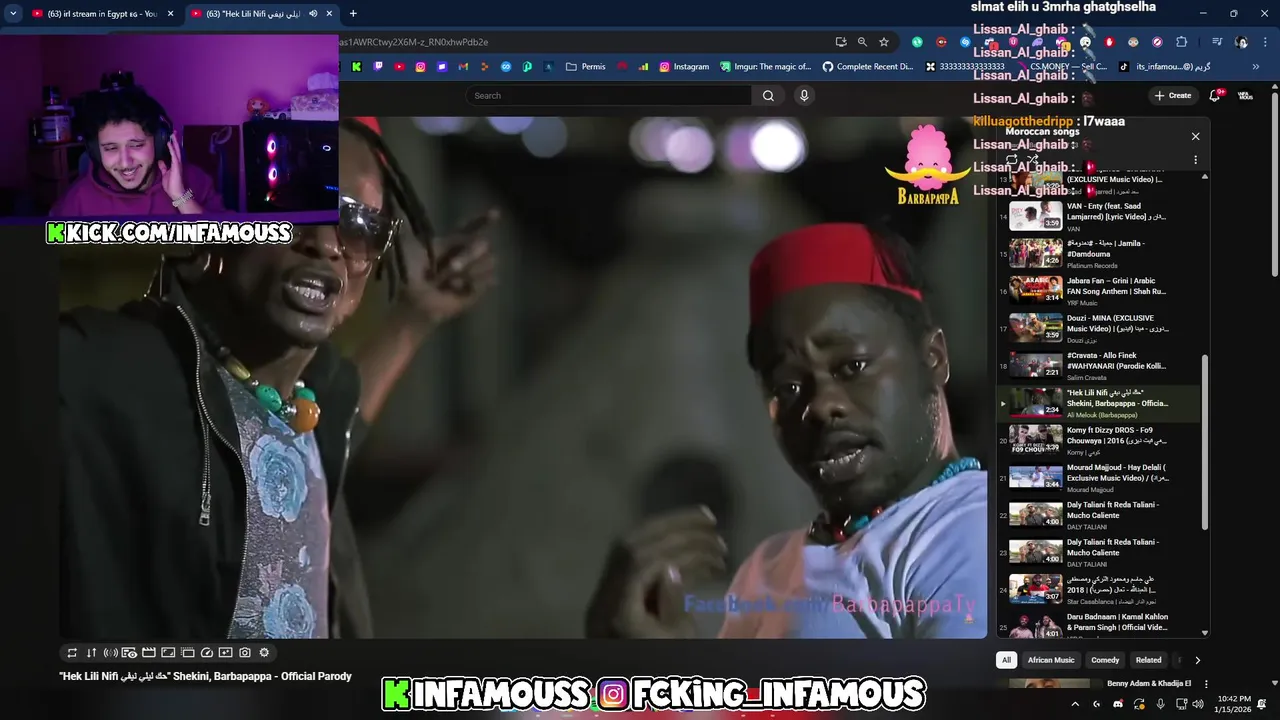Open the Twitch bookmark icon
Image resolution: width=1280 pixels, height=720 pixels.
(378, 67)
